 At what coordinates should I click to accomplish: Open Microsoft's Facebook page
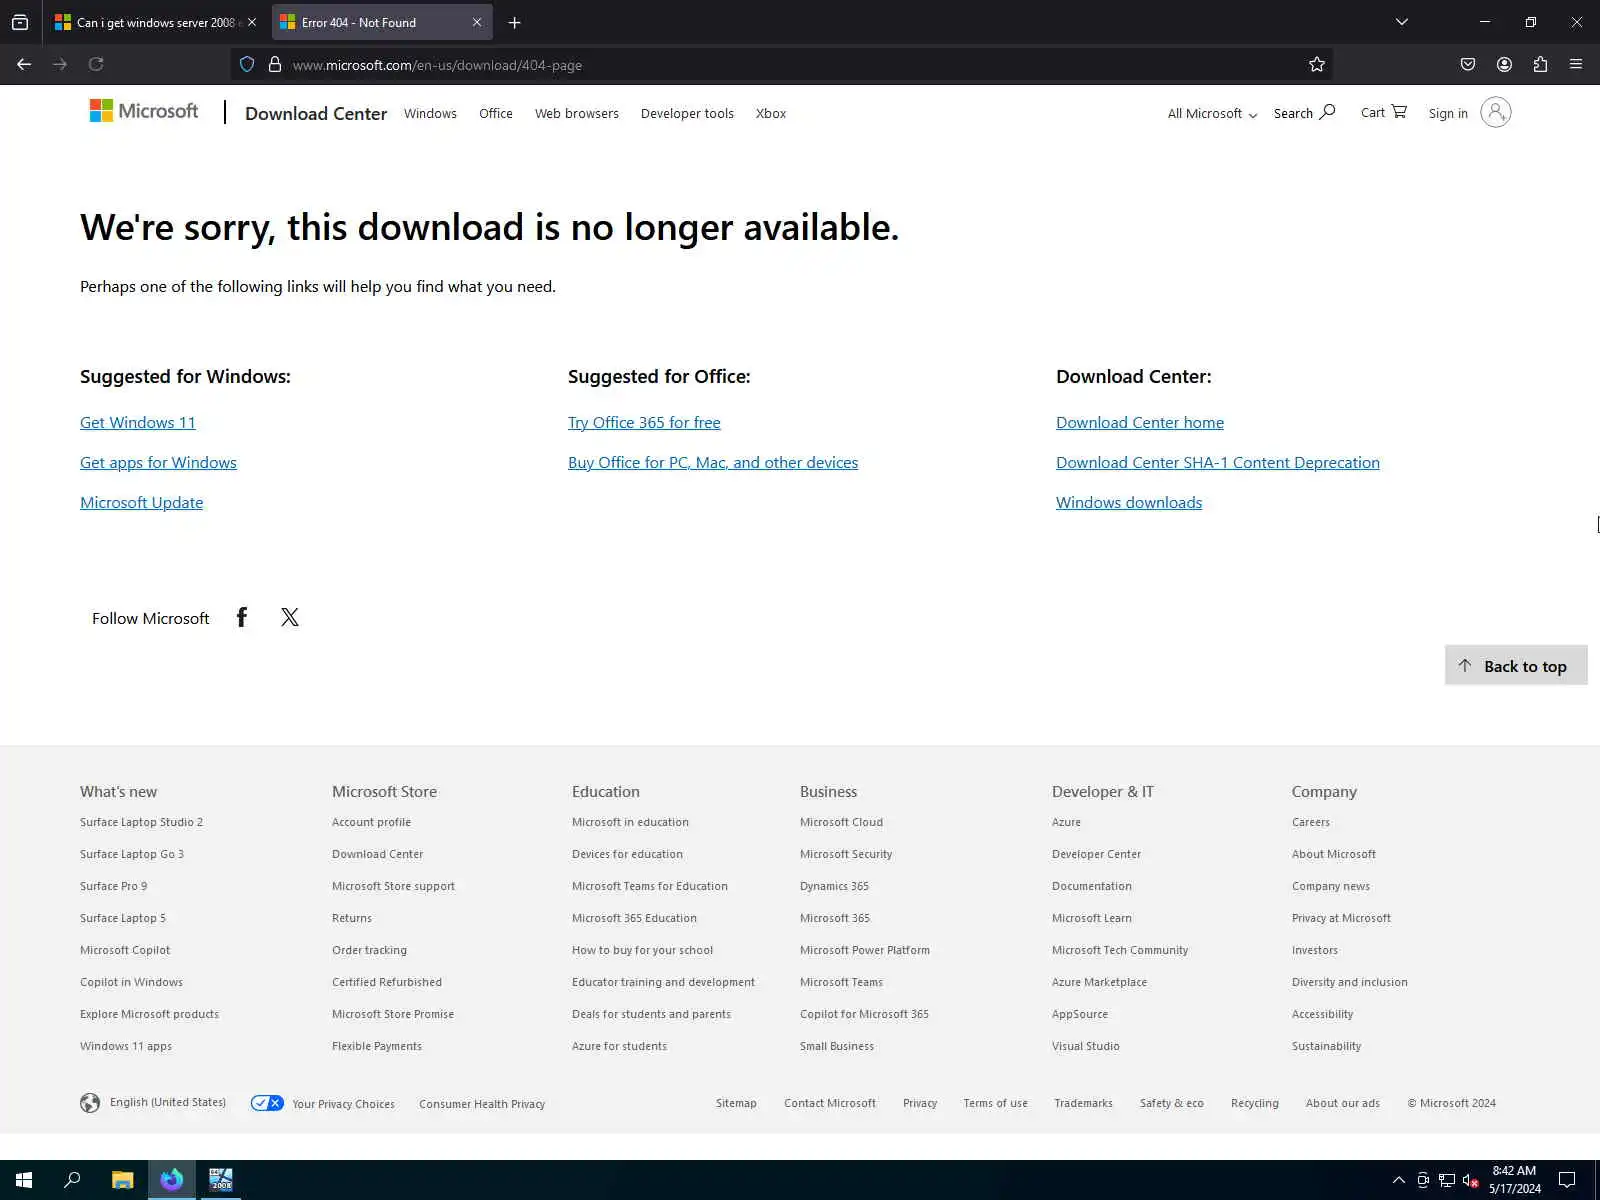pyautogui.click(x=241, y=617)
